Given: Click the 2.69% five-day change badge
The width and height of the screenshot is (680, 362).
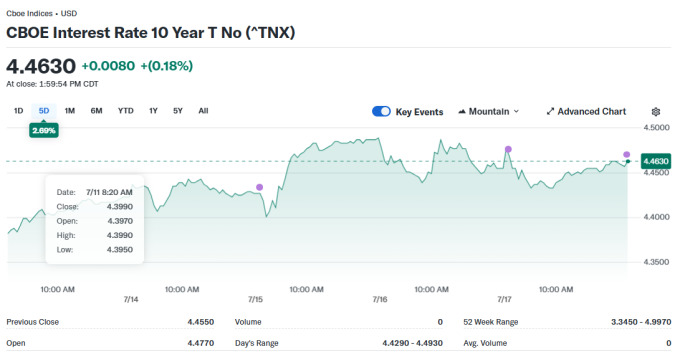Looking at the screenshot, I should click(x=44, y=130).
